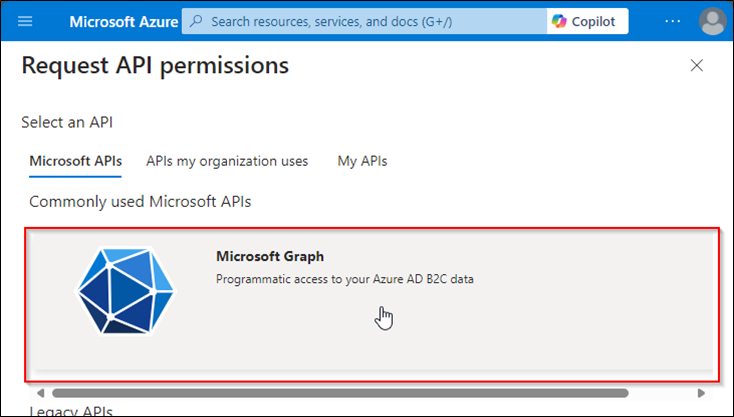Open Copilot
Viewport: 734px width, 417px height.
click(587, 21)
